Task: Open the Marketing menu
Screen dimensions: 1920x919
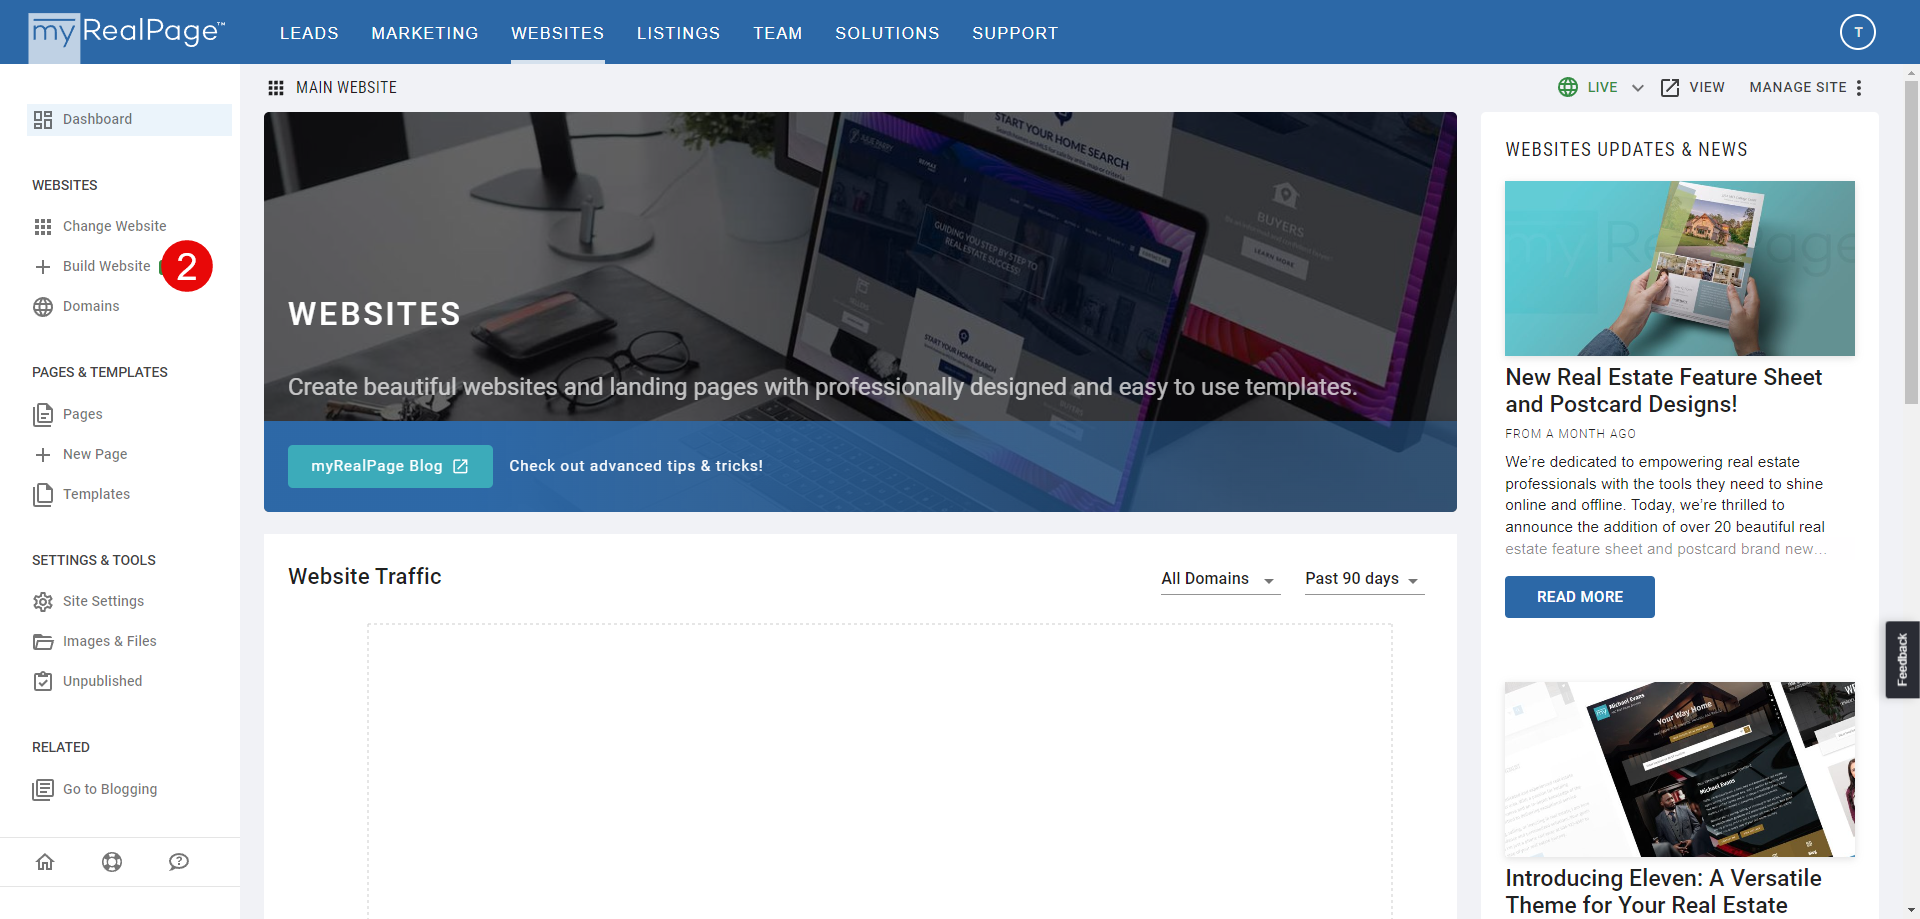Action: coord(425,33)
